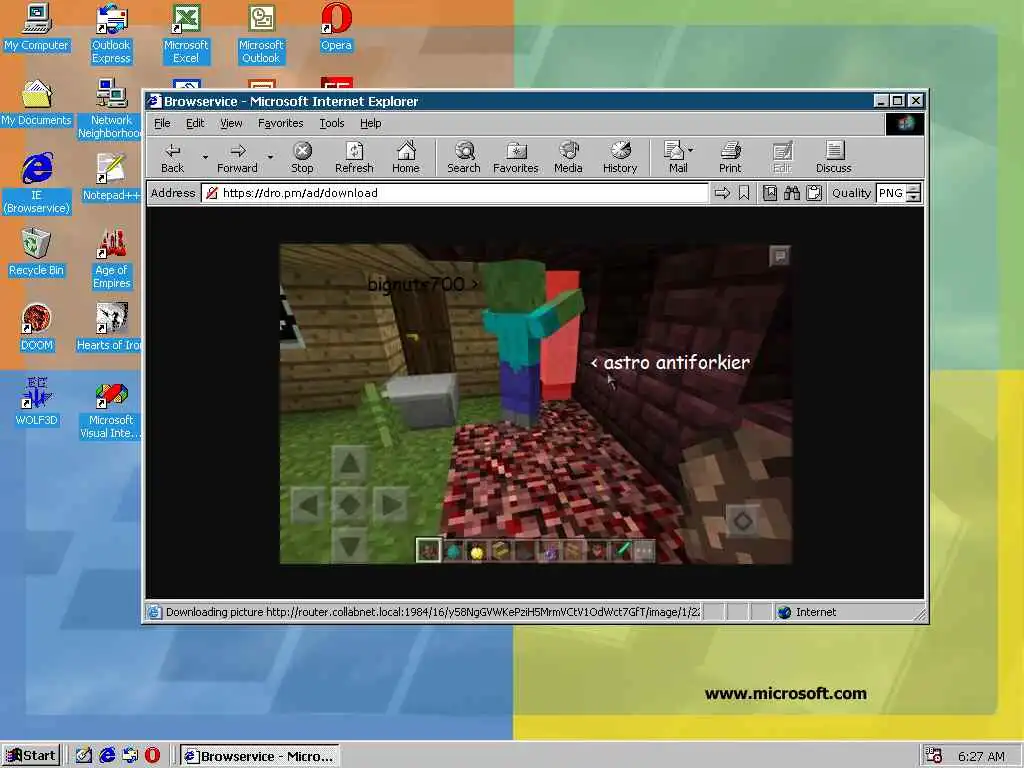Tap the center diamond D-pad control
Screen dimensions: 1024x768
(349, 504)
